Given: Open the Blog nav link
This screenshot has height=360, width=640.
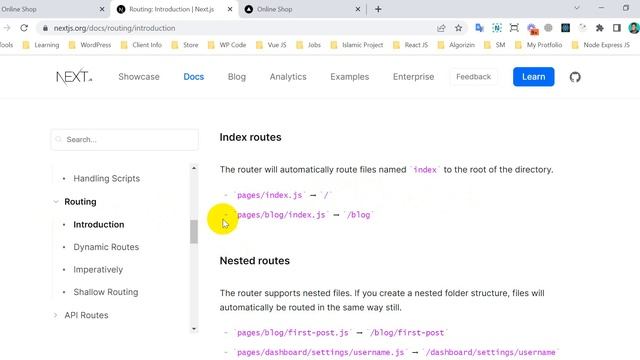Looking at the screenshot, I should click(x=237, y=77).
